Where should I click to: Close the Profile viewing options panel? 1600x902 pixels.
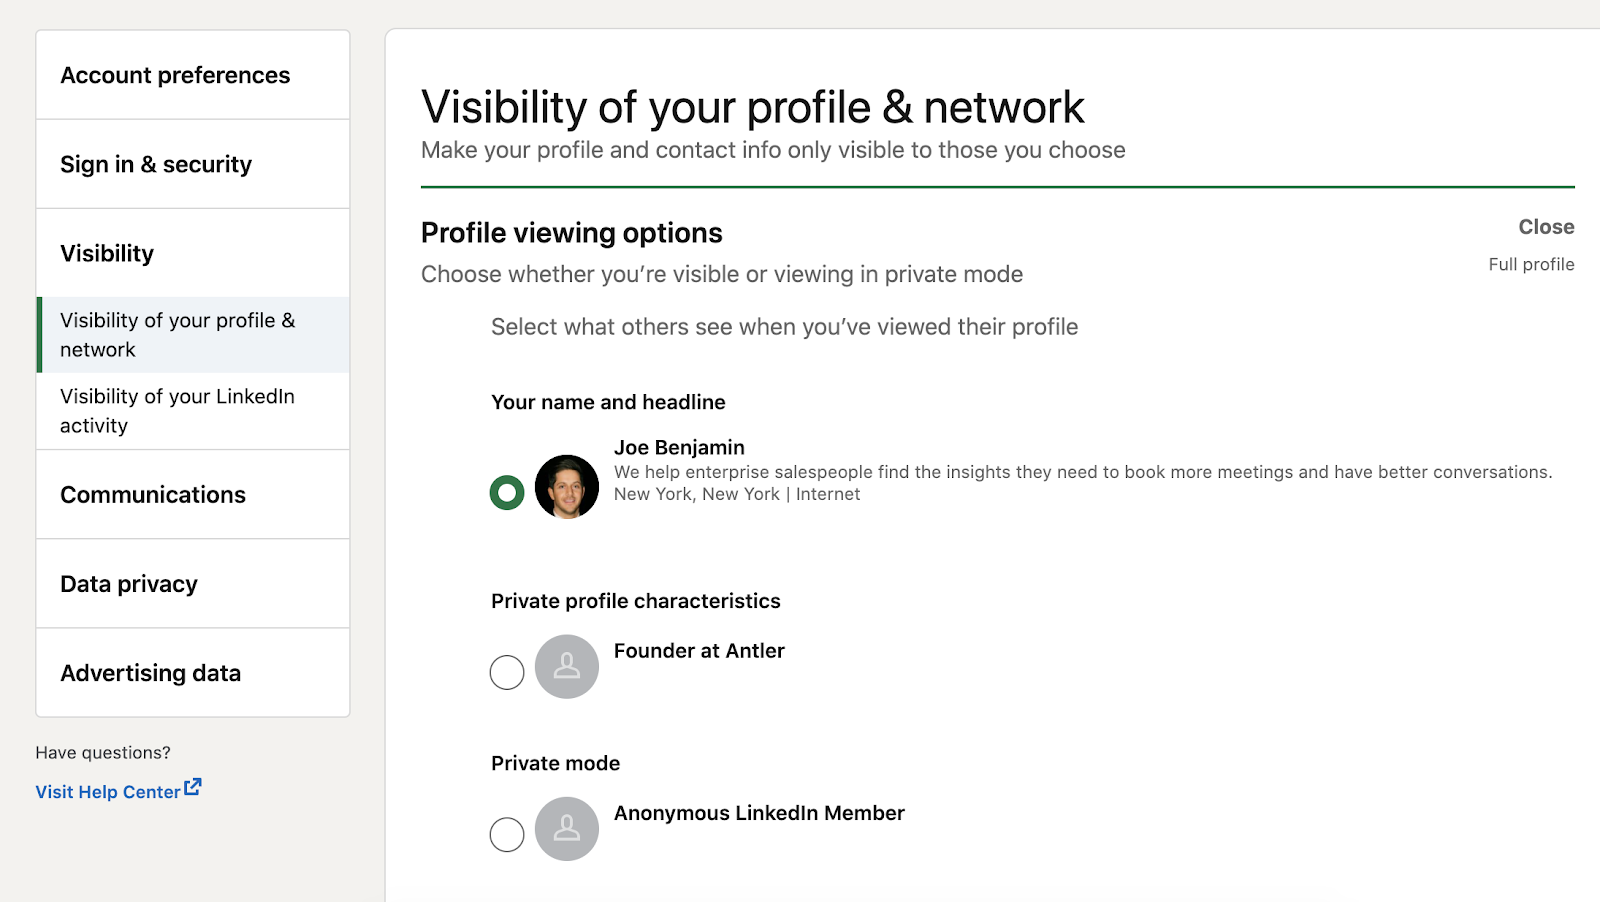pyautogui.click(x=1545, y=227)
